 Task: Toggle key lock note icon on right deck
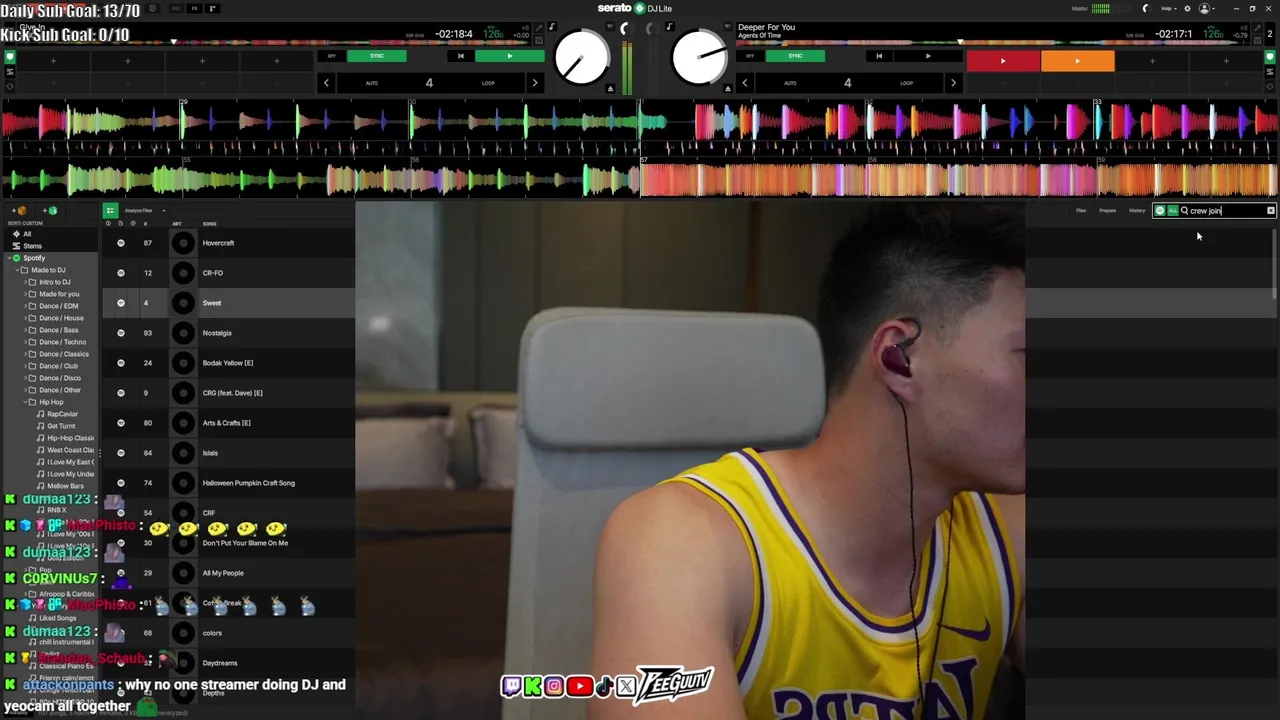point(669,27)
